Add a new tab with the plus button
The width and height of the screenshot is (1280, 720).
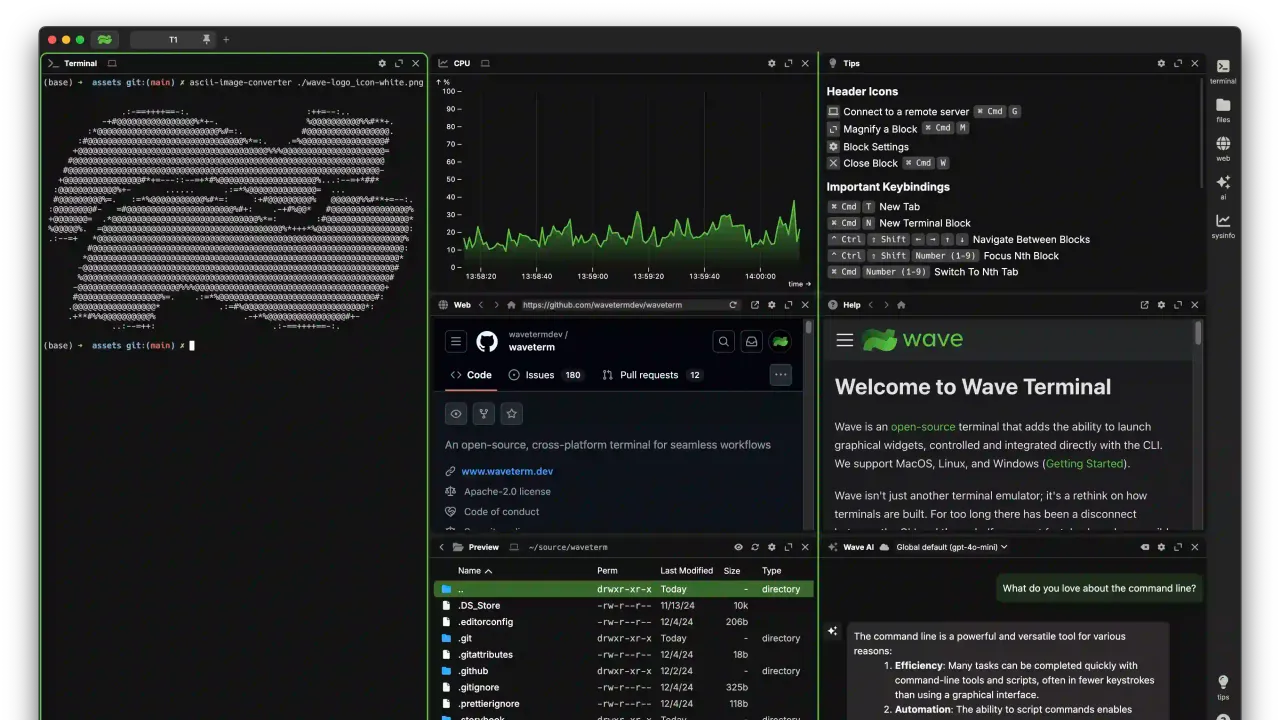[x=226, y=39]
